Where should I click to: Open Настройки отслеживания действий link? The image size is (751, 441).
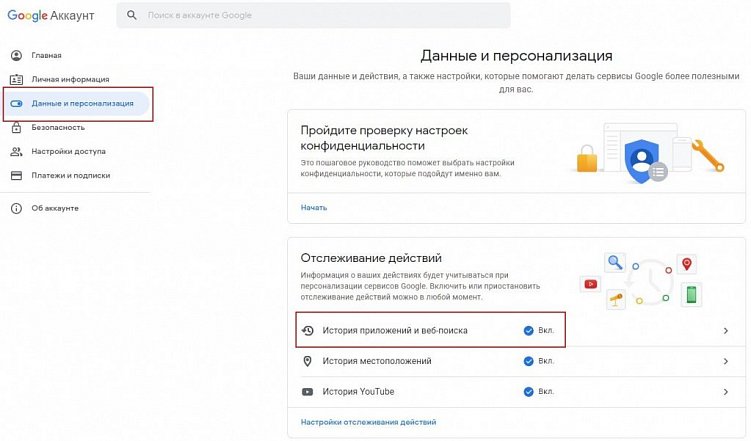click(x=368, y=422)
